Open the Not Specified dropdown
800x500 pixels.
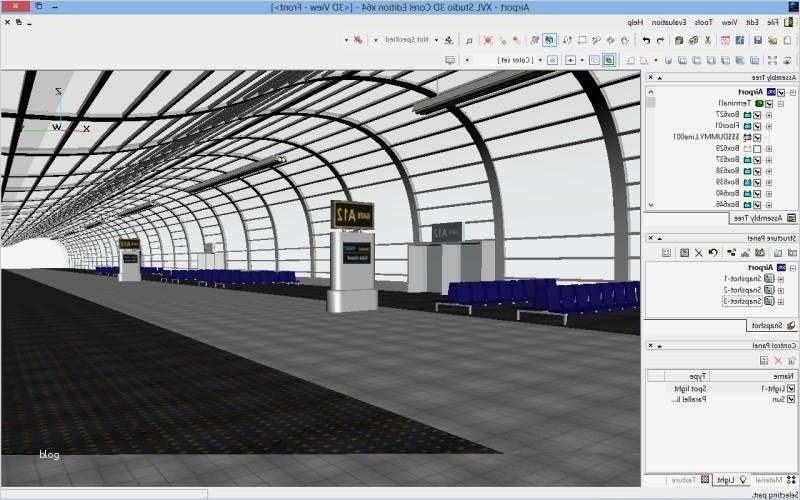(377, 40)
